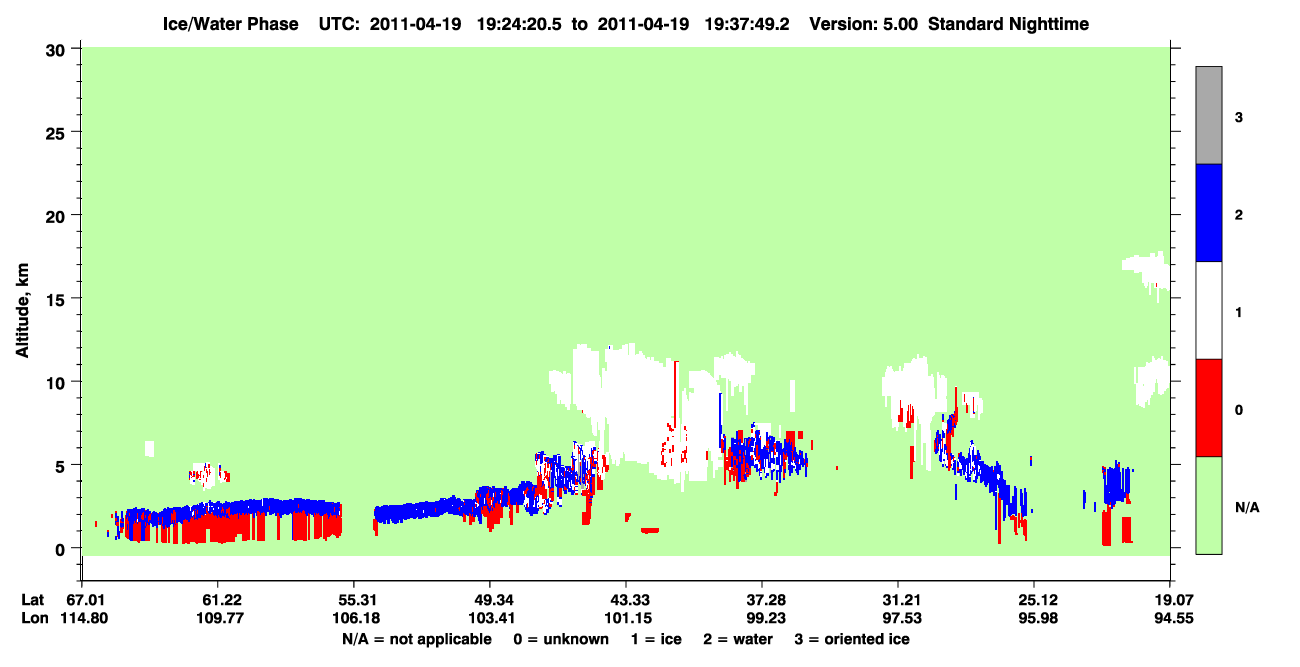Viewport: 1300px width, 667px height.
Task: Click the 'Lat' row label
Action: (33, 600)
